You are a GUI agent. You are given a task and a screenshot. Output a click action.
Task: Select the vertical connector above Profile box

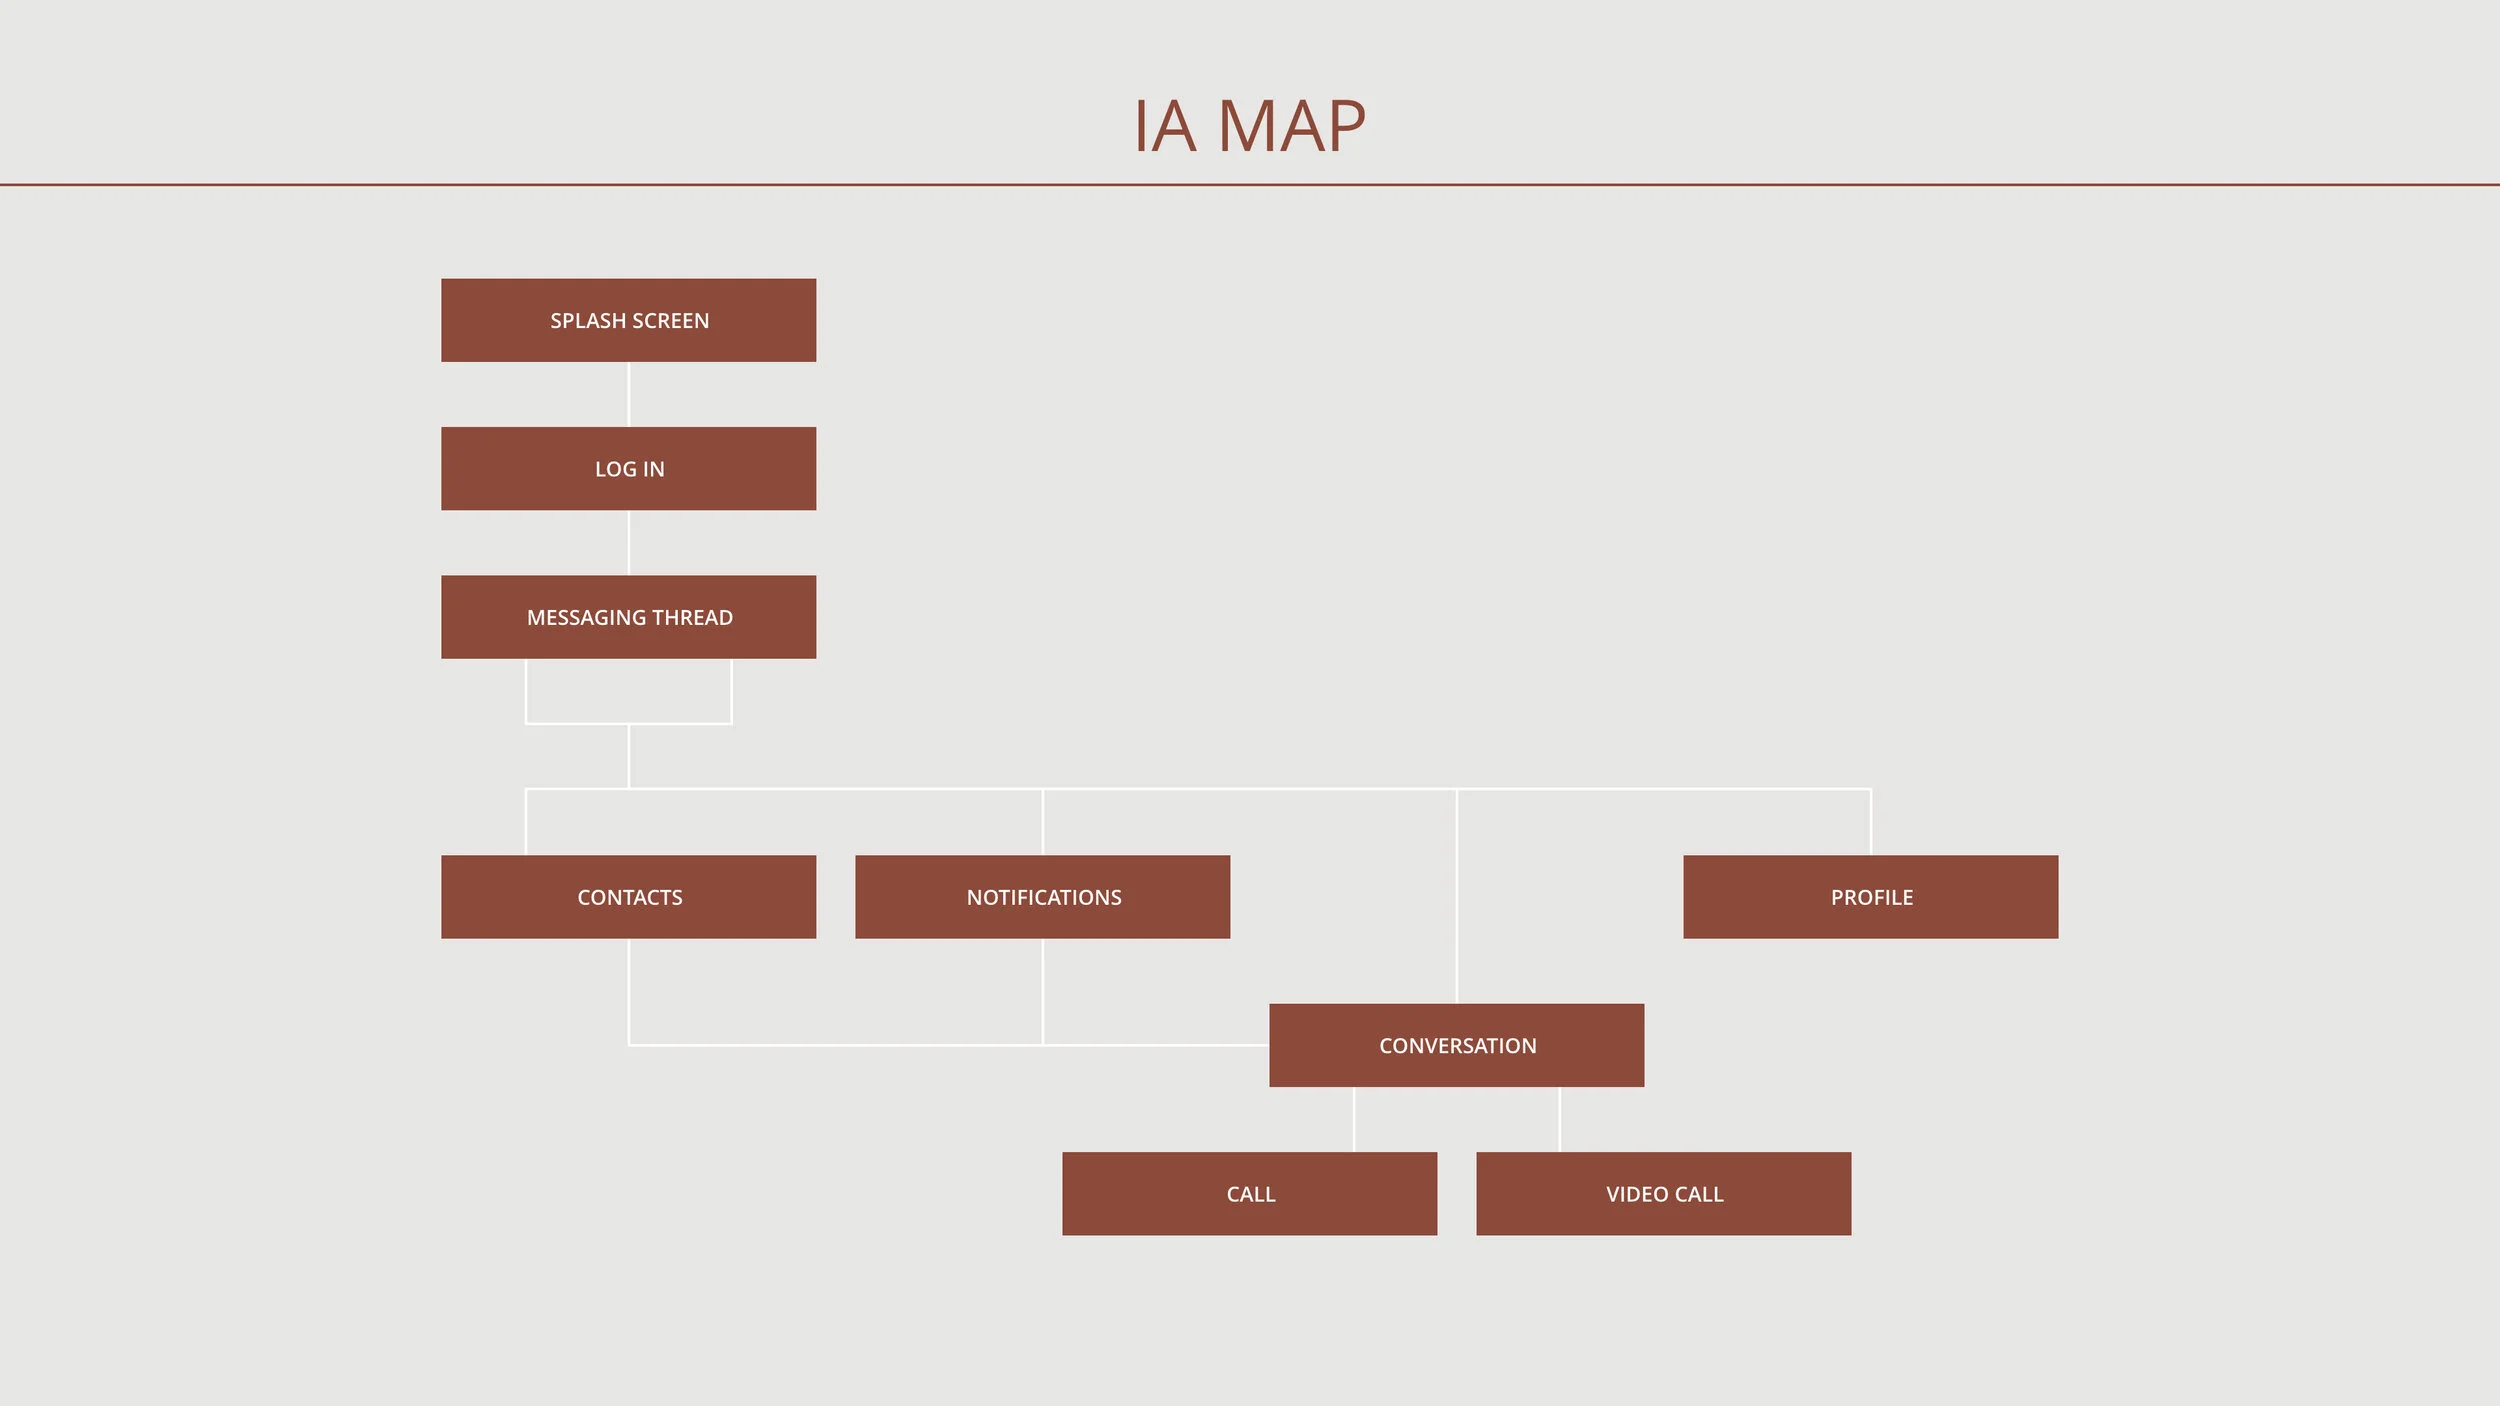pyautogui.click(x=1870, y=822)
